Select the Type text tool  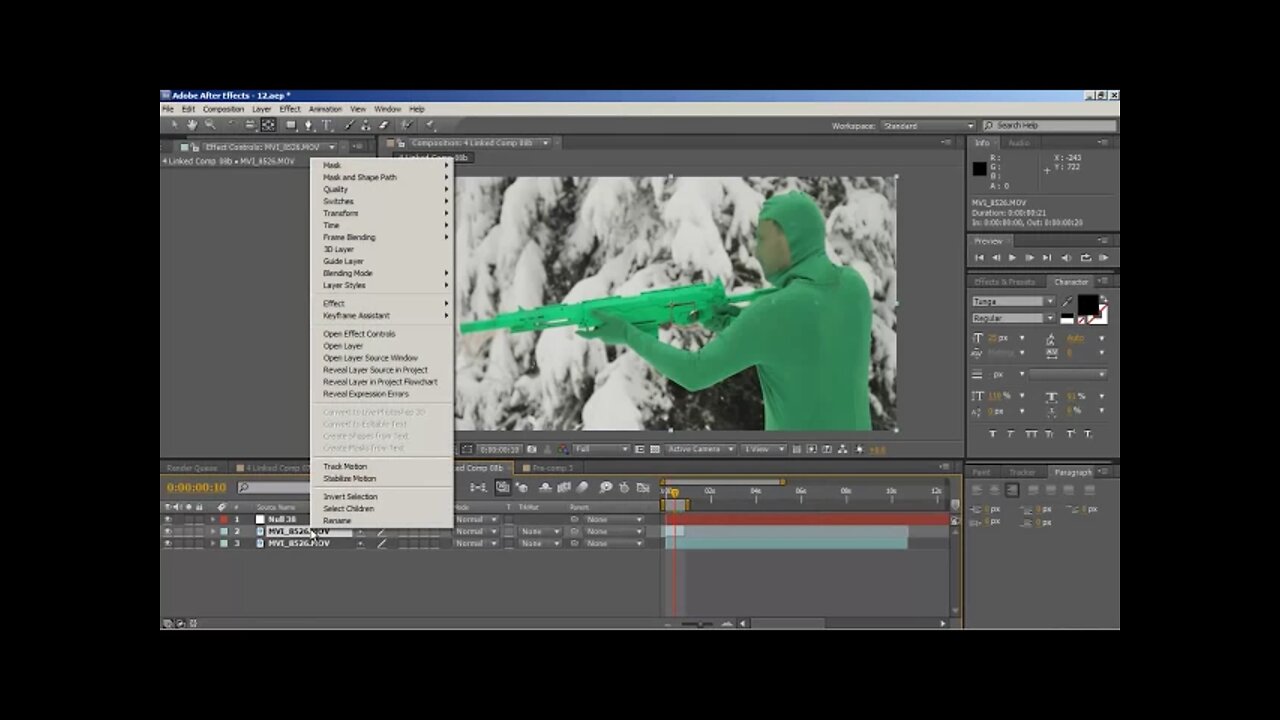(326, 125)
